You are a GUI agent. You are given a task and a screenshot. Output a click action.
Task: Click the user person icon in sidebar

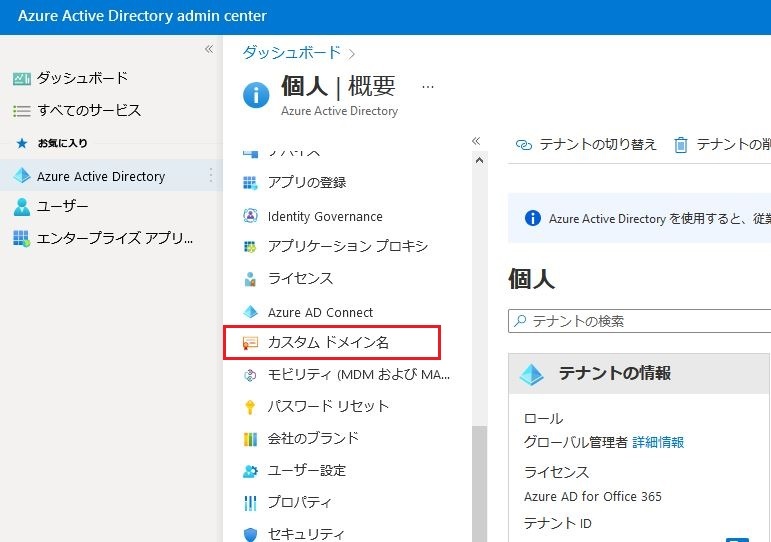tap(22, 207)
